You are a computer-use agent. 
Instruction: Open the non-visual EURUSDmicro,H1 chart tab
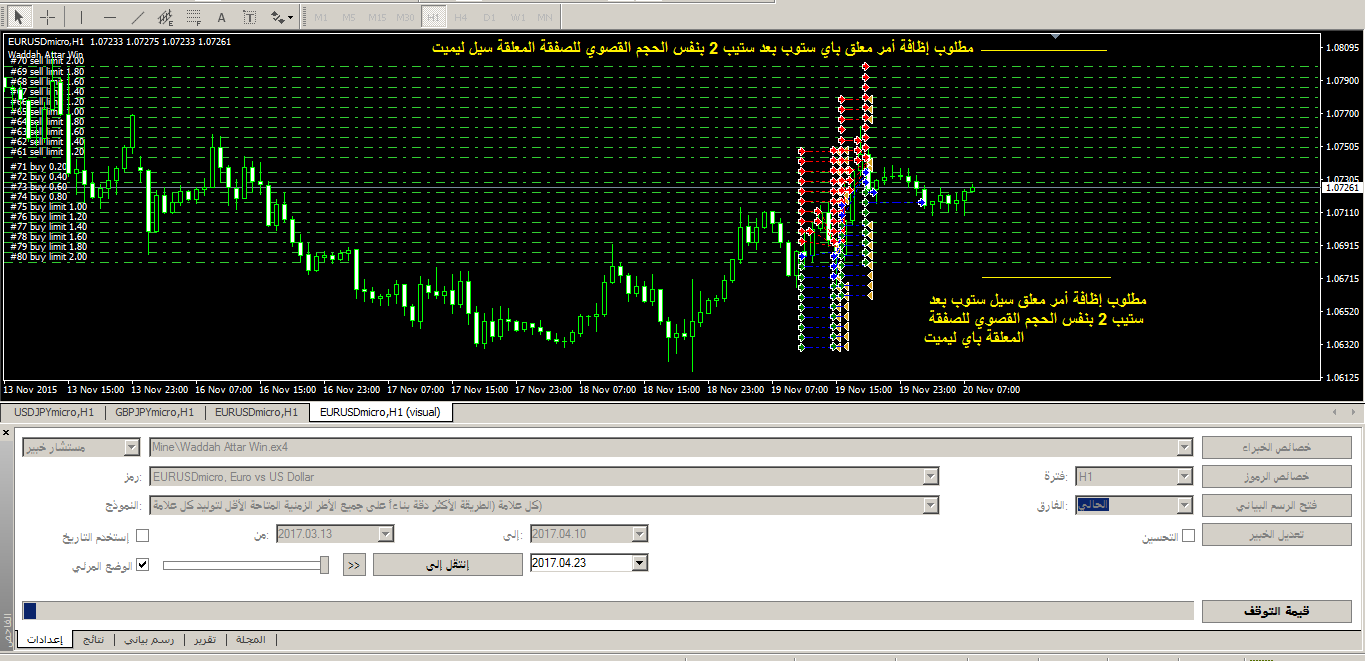click(x=256, y=412)
